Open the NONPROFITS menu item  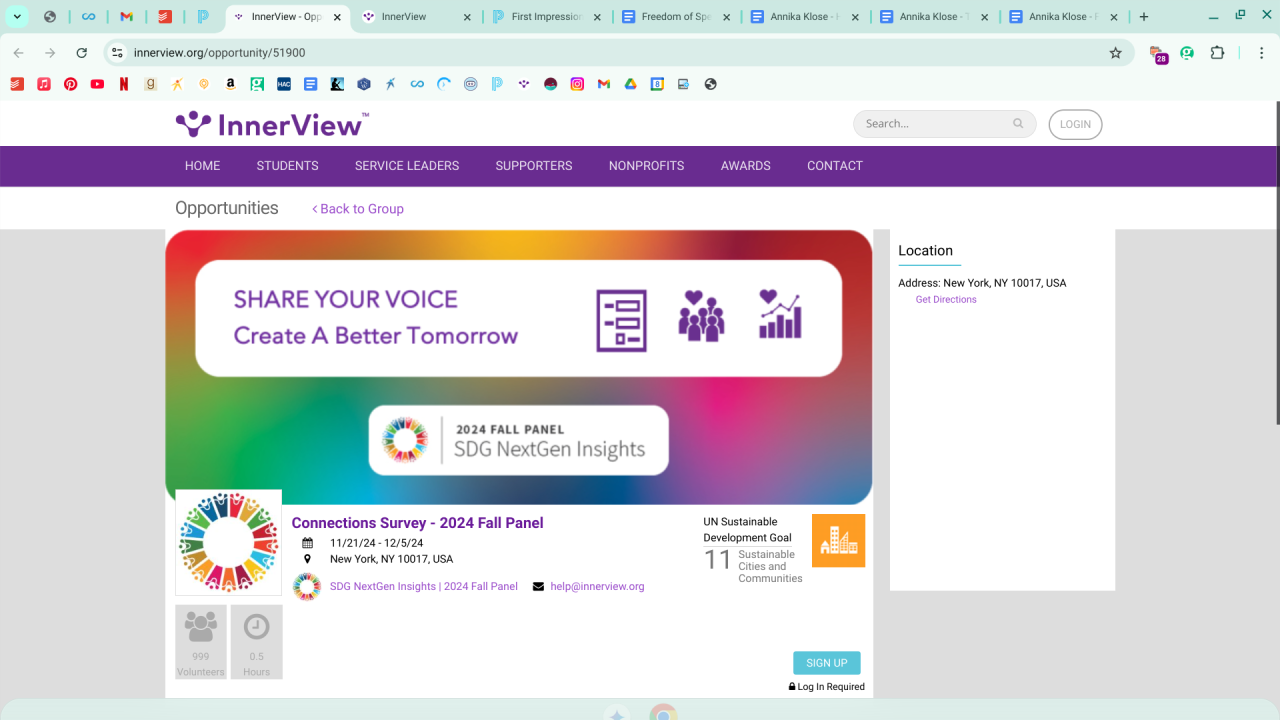pos(647,166)
